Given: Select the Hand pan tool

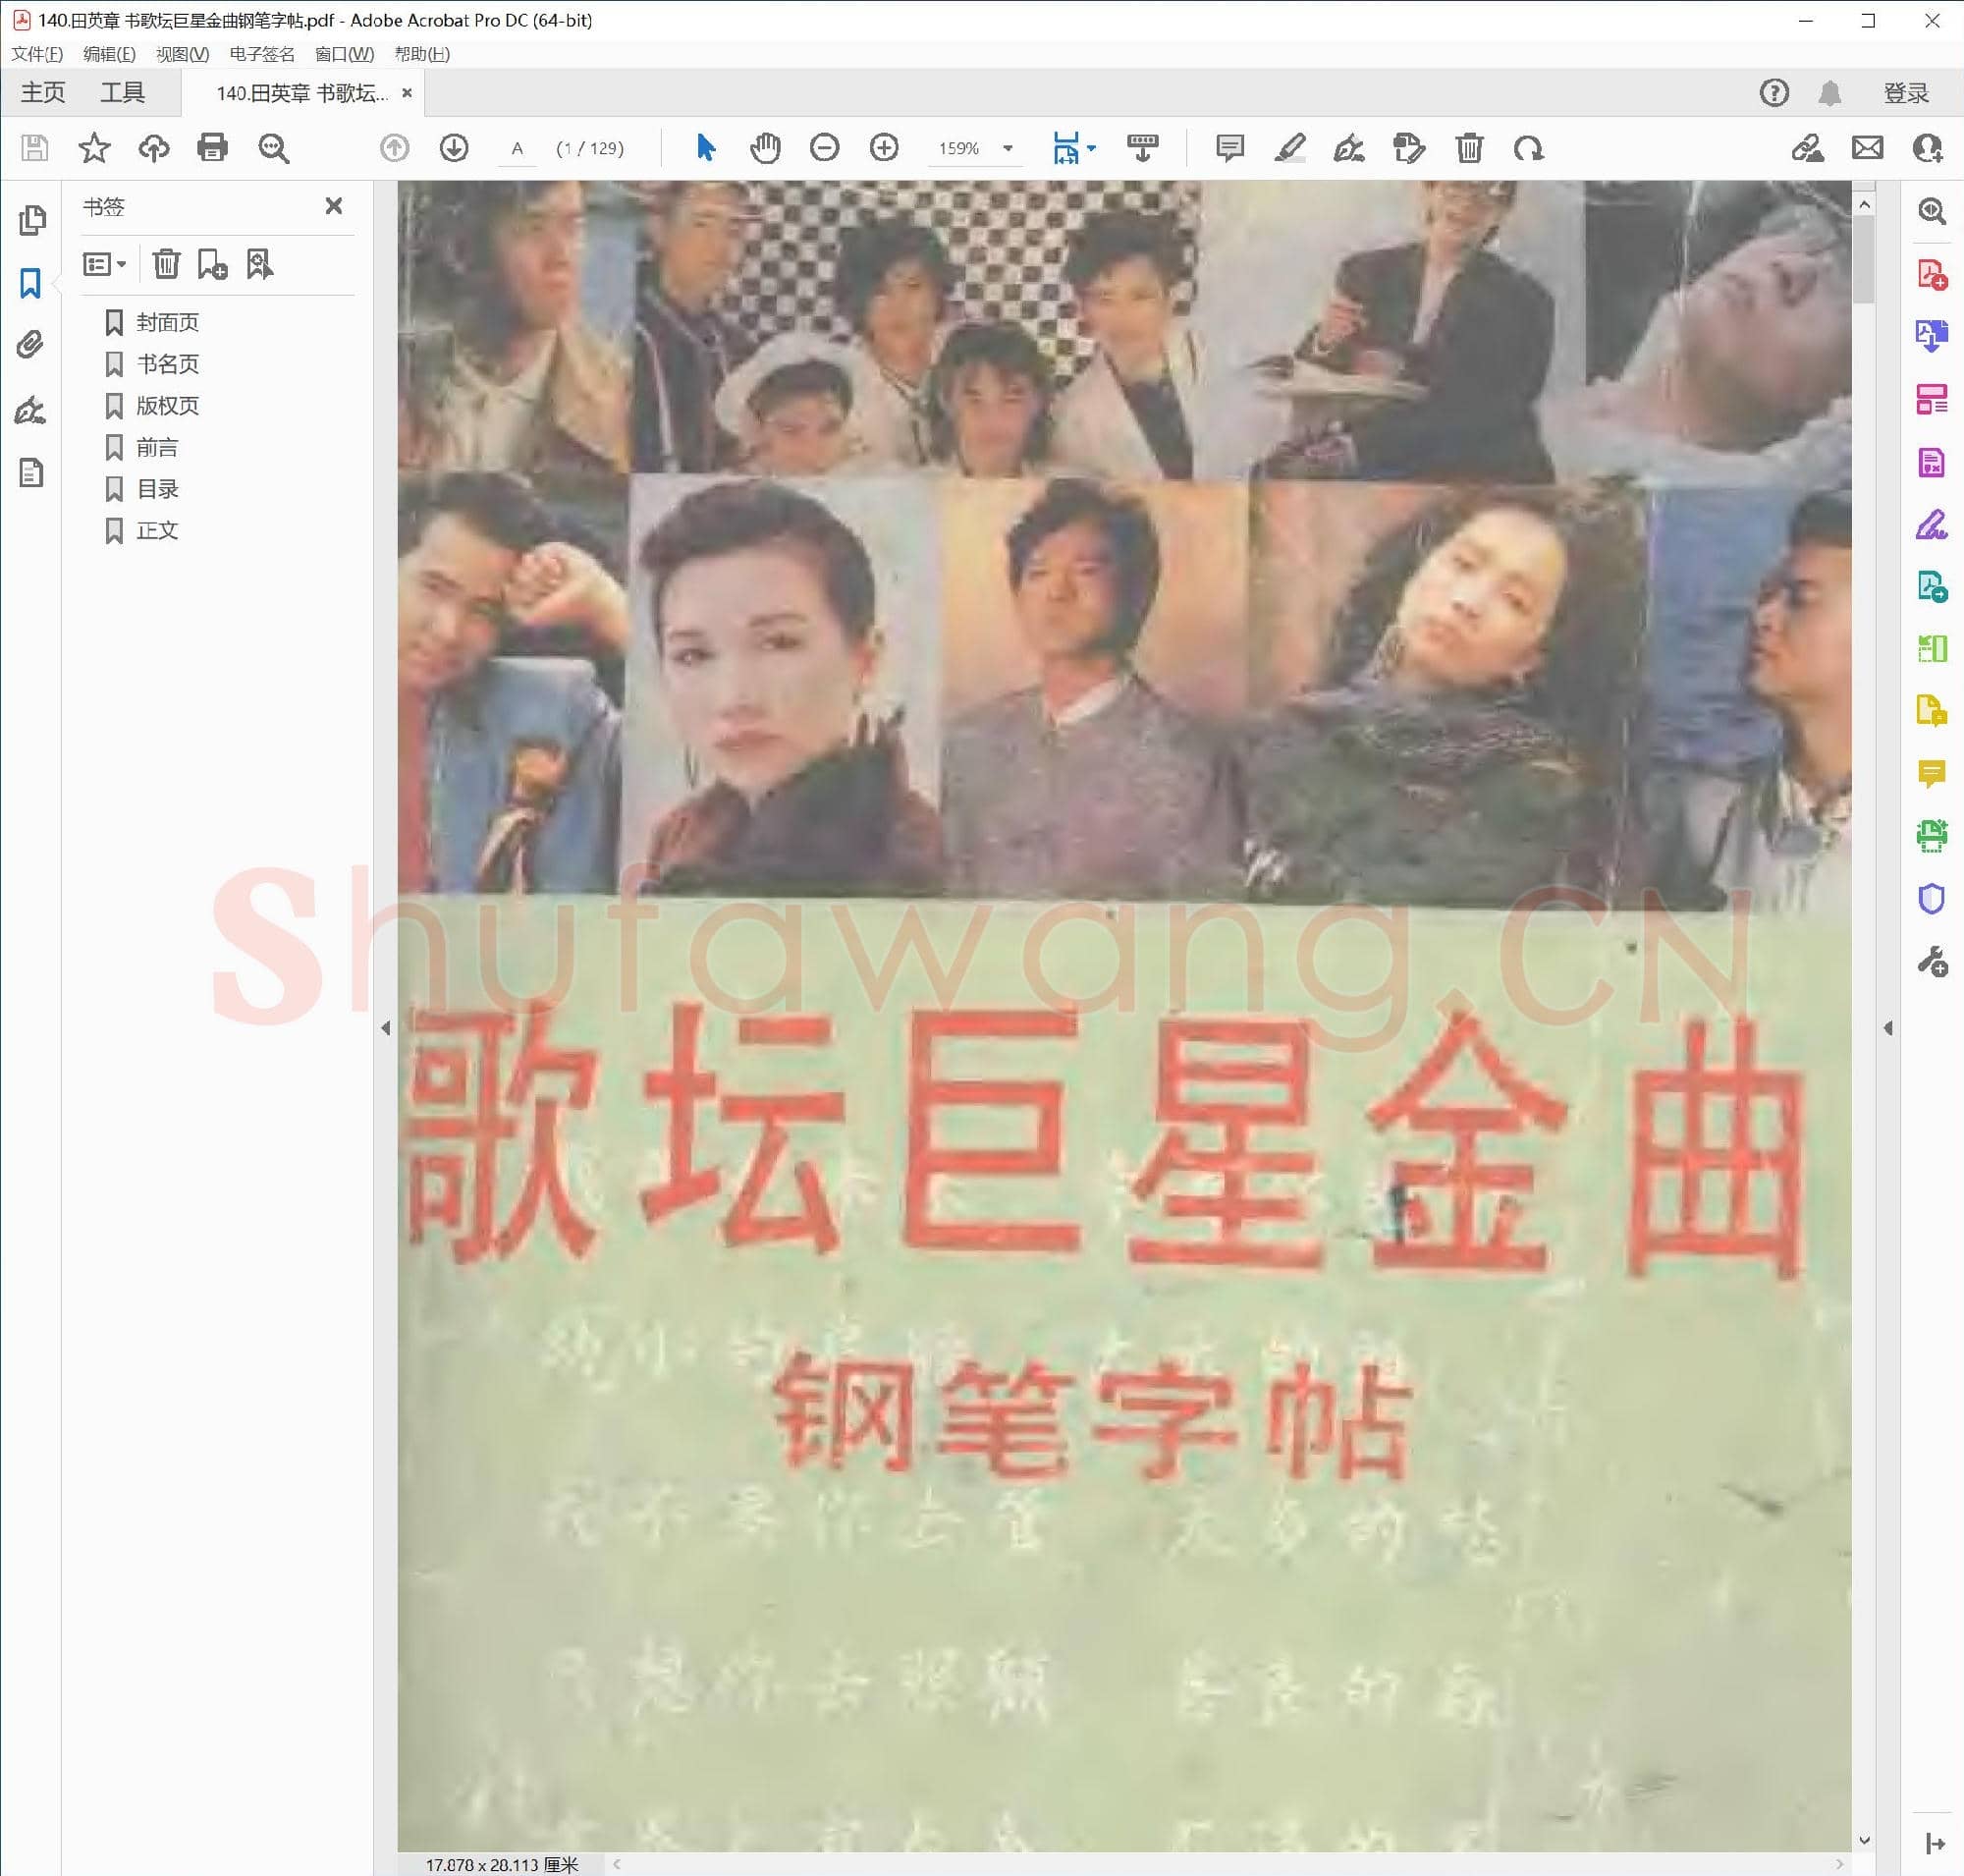Looking at the screenshot, I should point(765,148).
